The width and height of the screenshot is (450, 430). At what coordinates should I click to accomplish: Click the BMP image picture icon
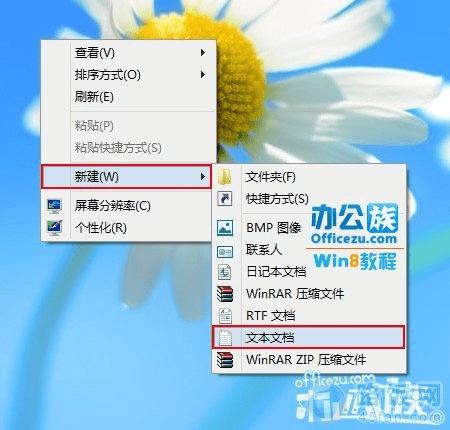[225, 228]
